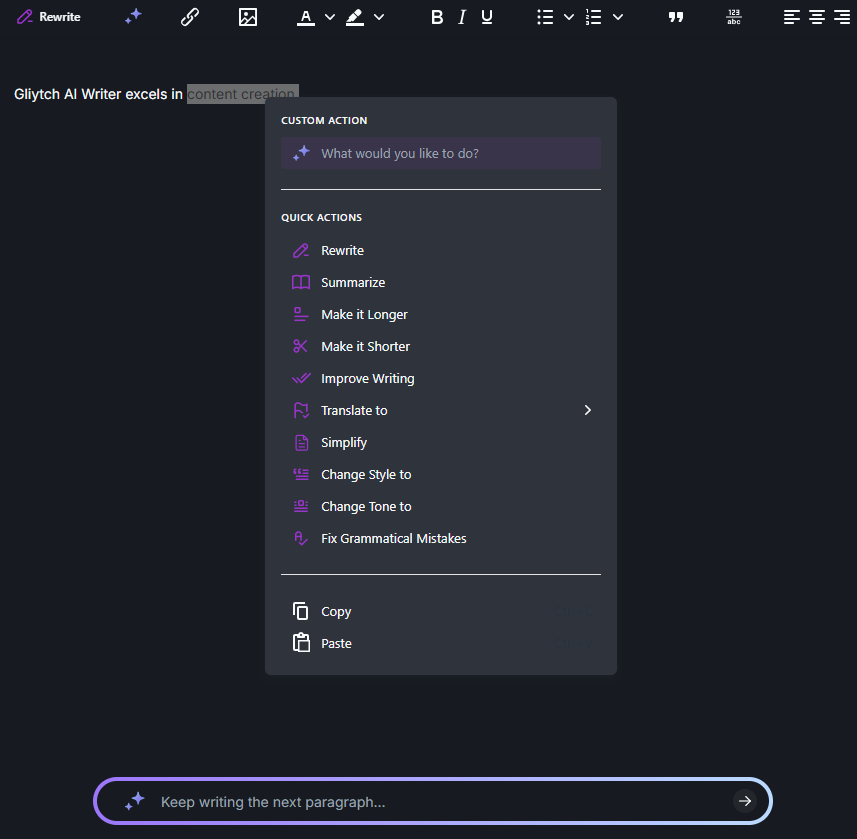Expand the bulleted list style dropdown

pyautogui.click(x=569, y=17)
